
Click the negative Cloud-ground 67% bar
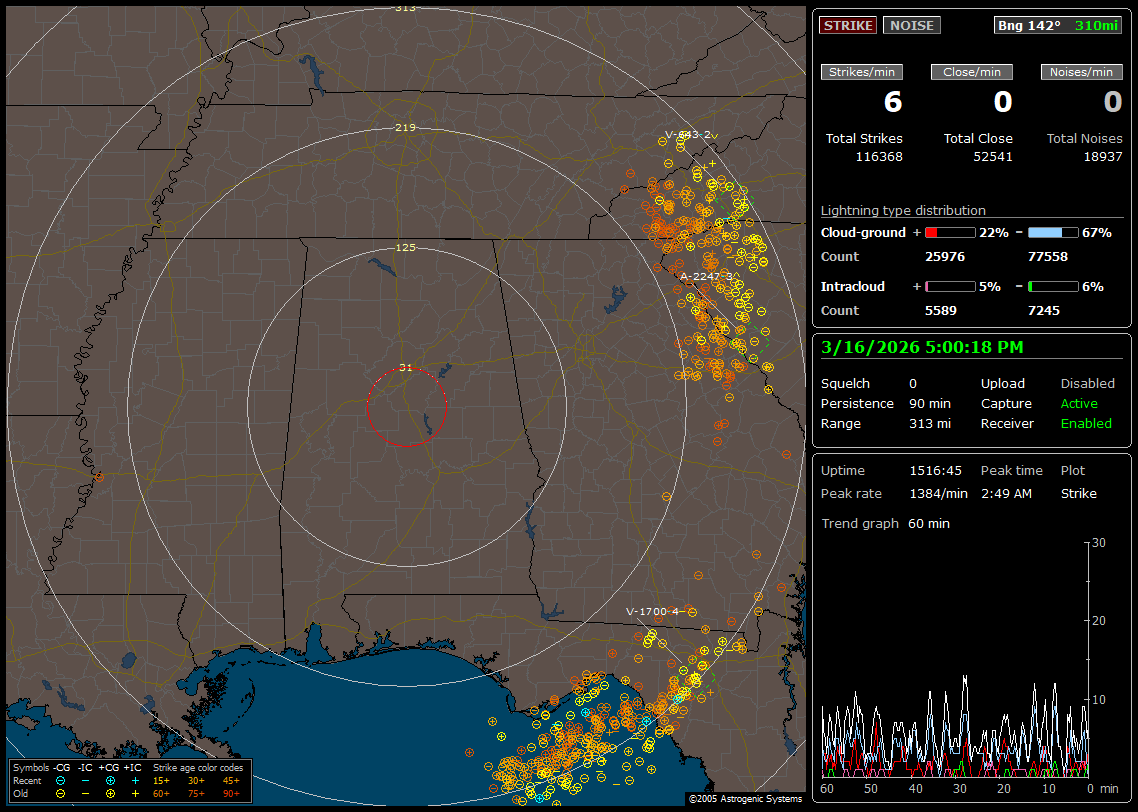tap(1052, 232)
